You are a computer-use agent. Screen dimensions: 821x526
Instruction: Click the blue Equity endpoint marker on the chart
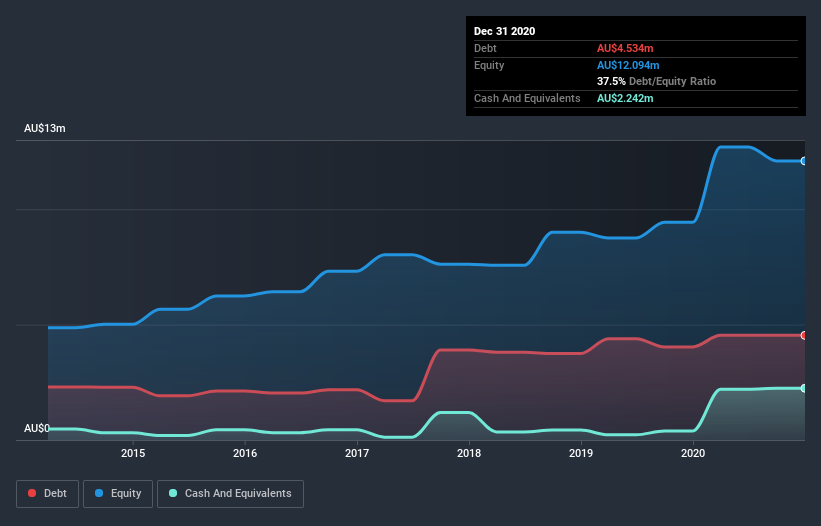tap(804, 161)
